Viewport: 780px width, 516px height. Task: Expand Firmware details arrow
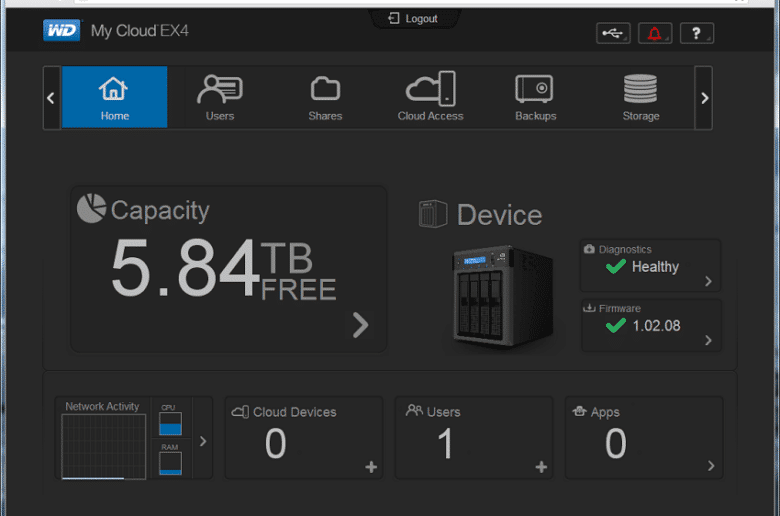click(x=708, y=340)
